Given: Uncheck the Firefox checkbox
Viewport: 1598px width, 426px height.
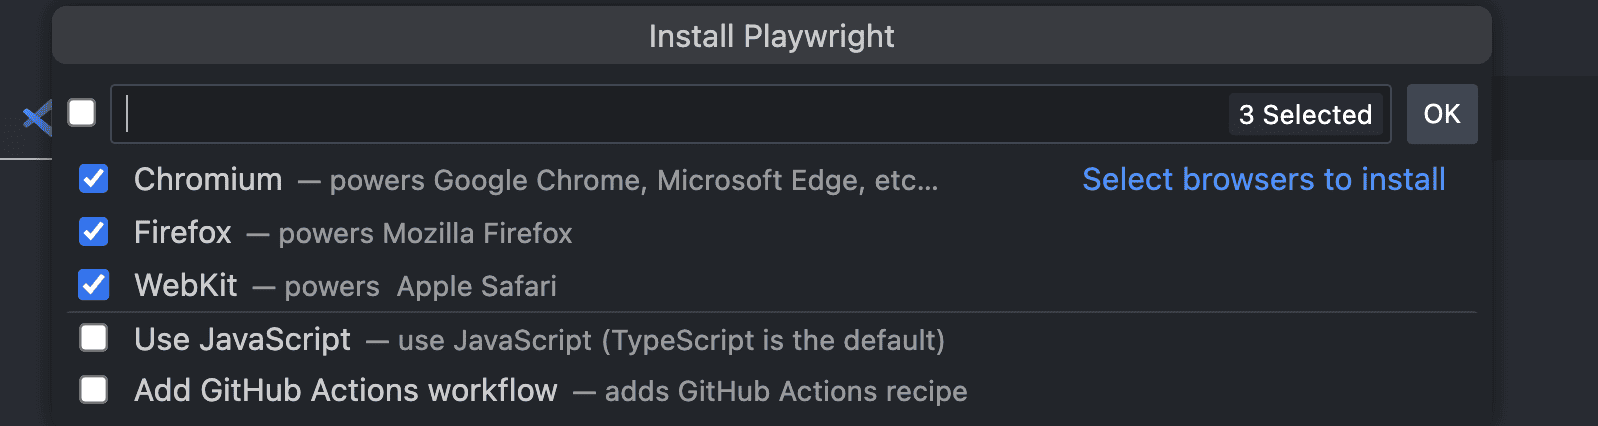Looking at the screenshot, I should [94, 232].
